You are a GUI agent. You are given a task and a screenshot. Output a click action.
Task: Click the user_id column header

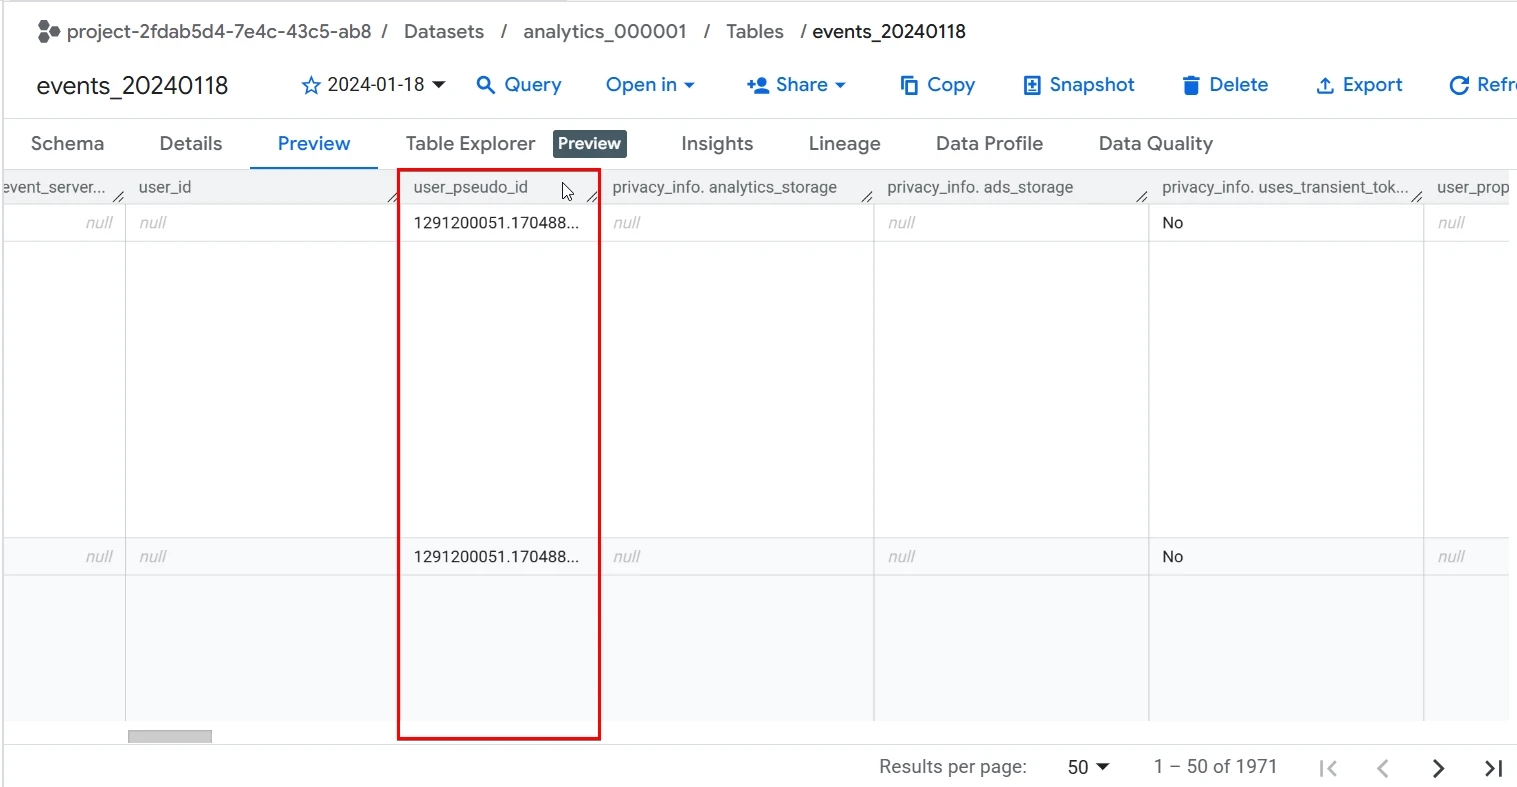coord(165,187)
